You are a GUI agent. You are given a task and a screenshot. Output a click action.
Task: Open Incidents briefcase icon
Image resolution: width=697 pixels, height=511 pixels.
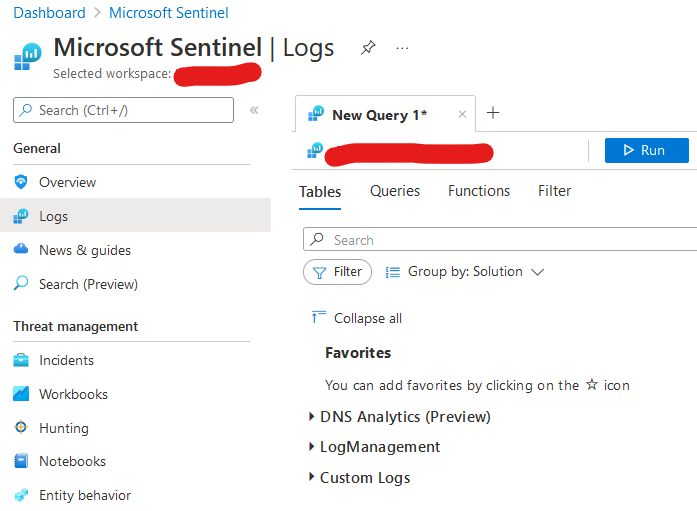tap(21, 360)
